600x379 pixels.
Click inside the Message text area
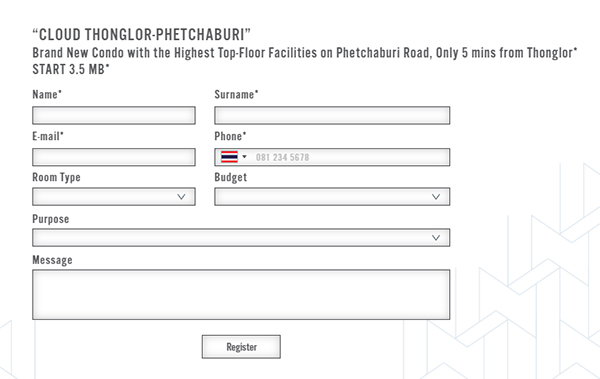click(241, 295)
